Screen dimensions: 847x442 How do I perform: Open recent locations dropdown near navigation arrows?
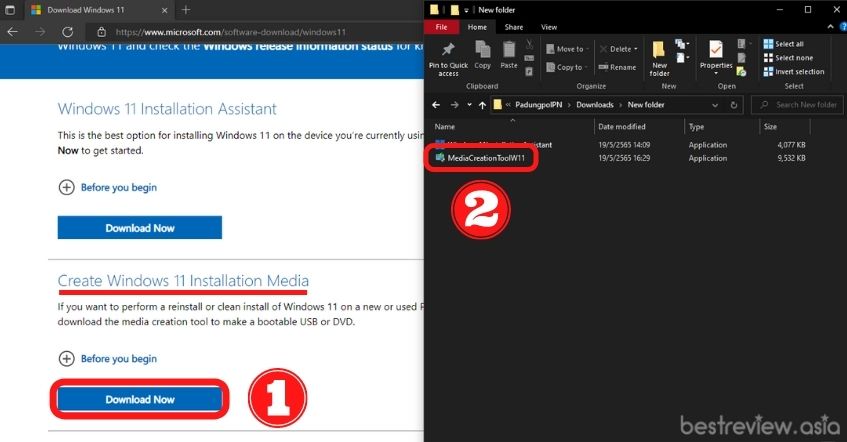tap(469, 105)
